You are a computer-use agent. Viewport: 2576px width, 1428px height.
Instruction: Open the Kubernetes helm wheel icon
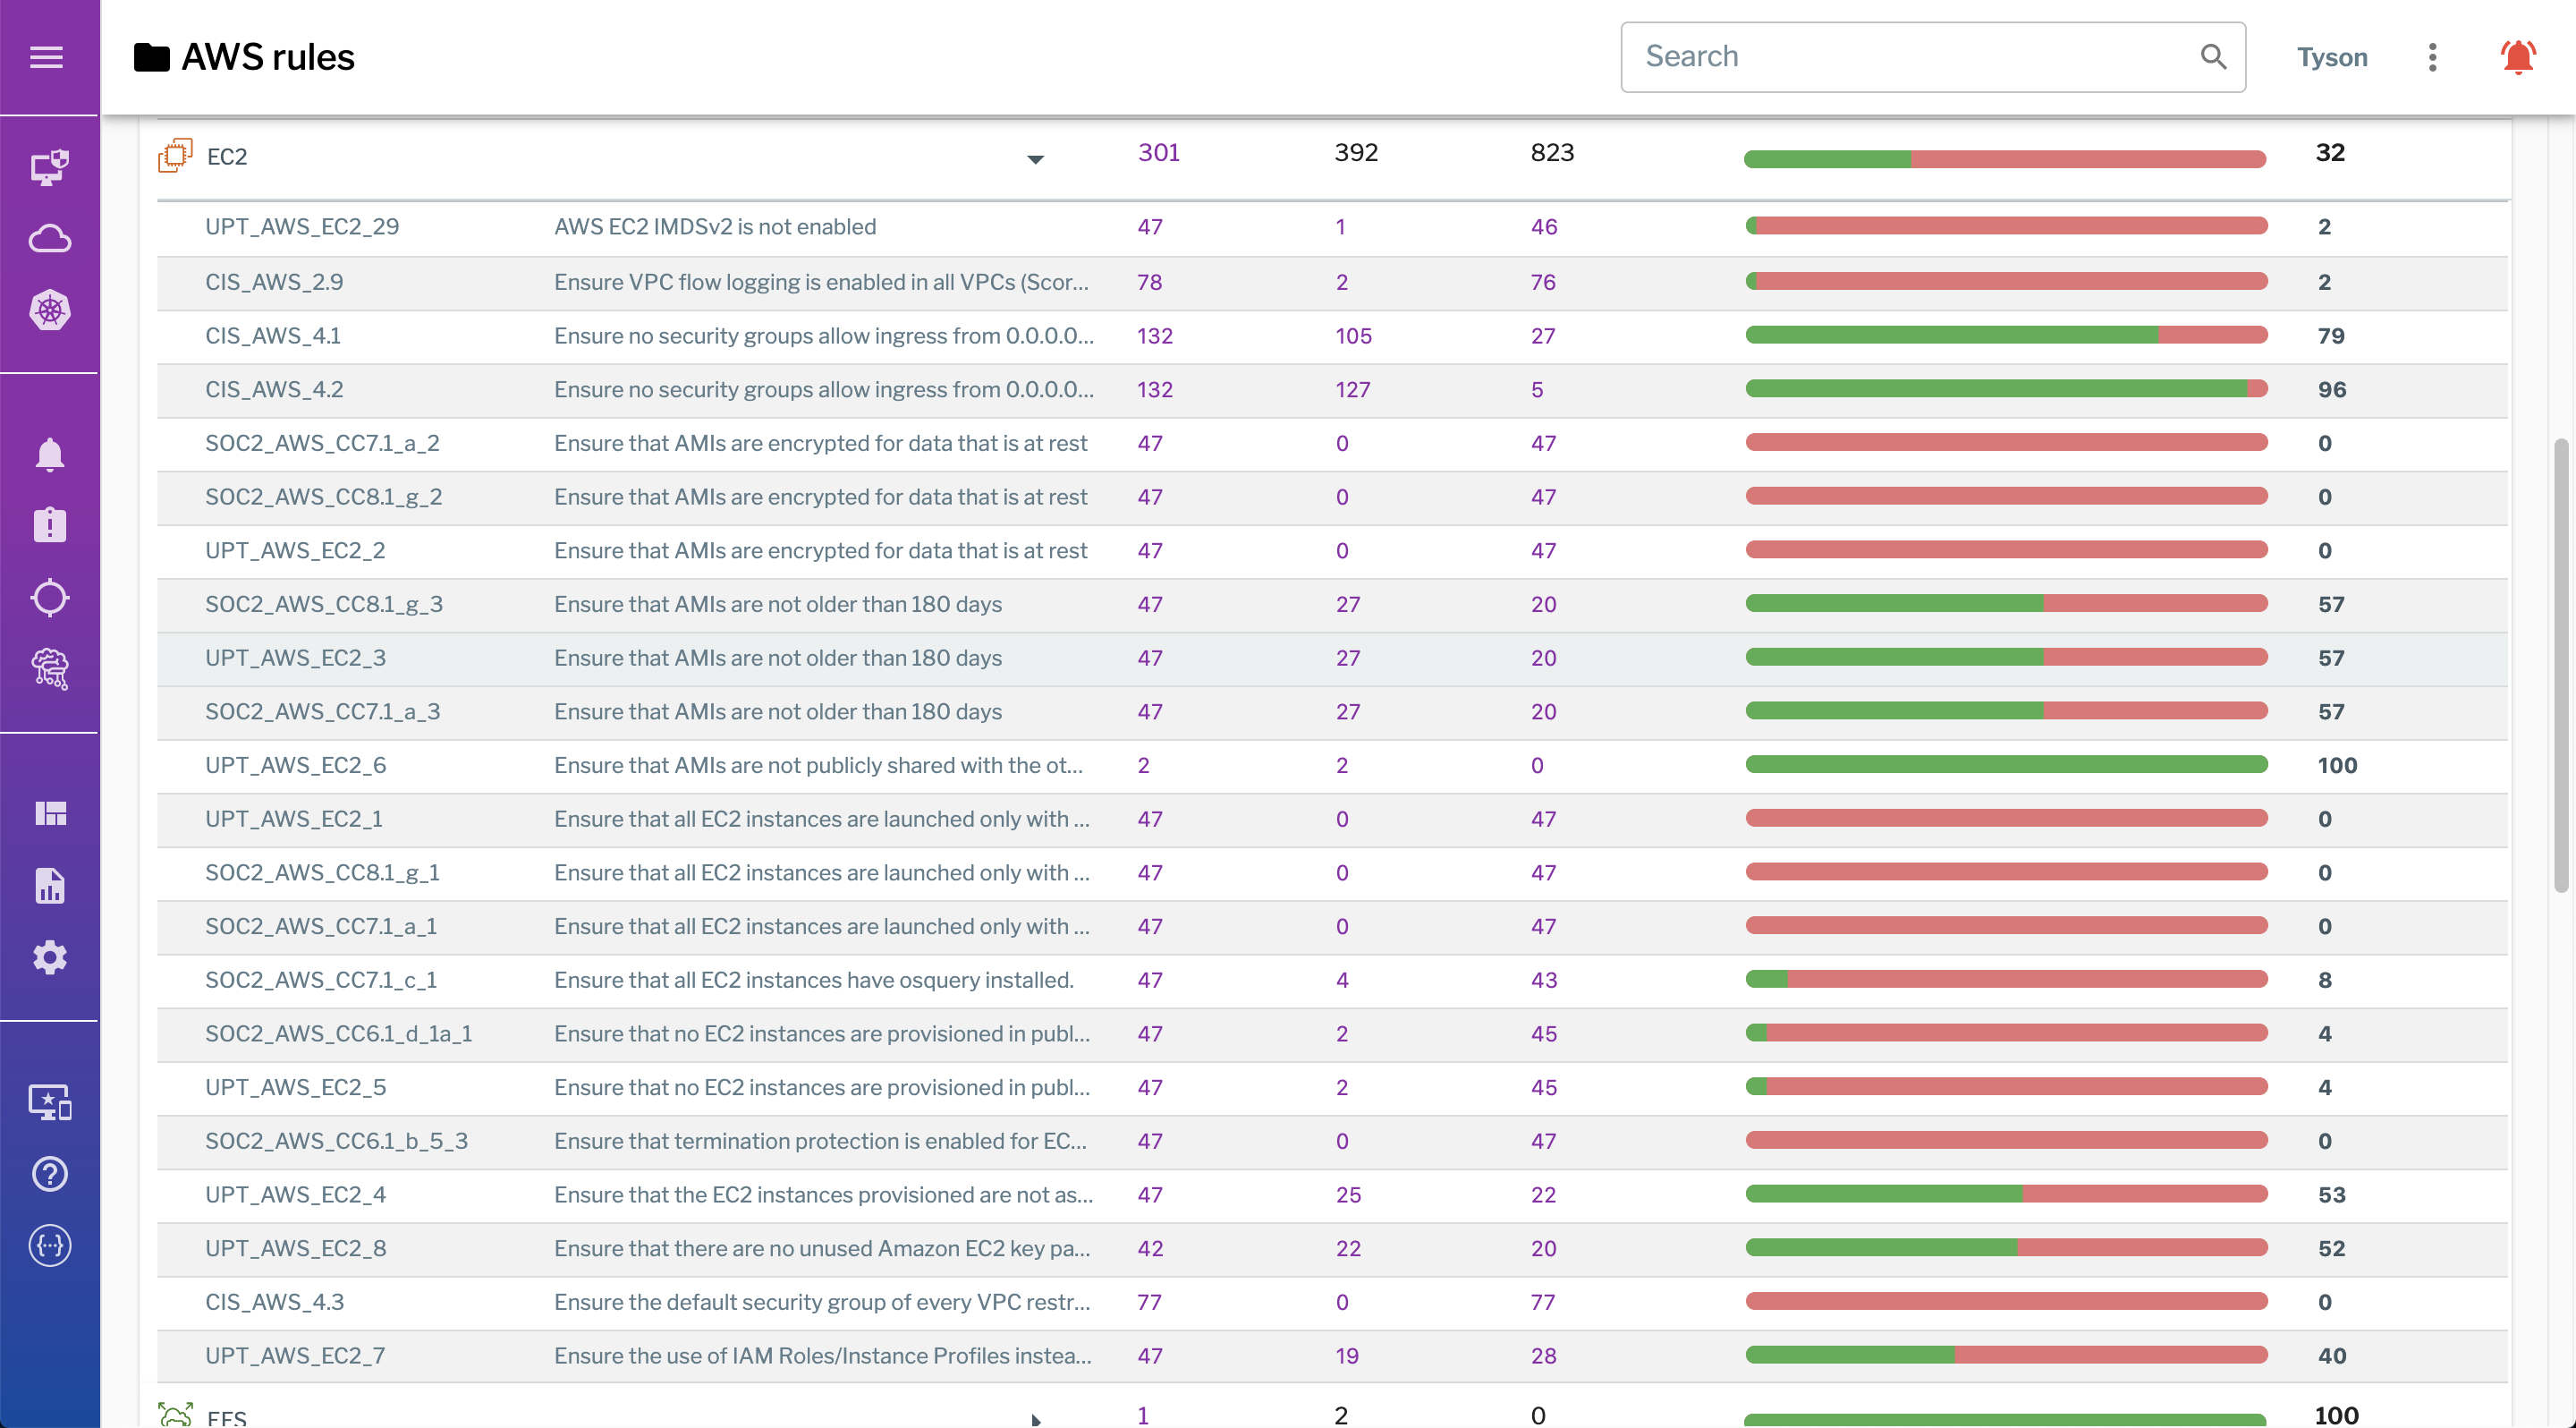[x=49, y=311]
